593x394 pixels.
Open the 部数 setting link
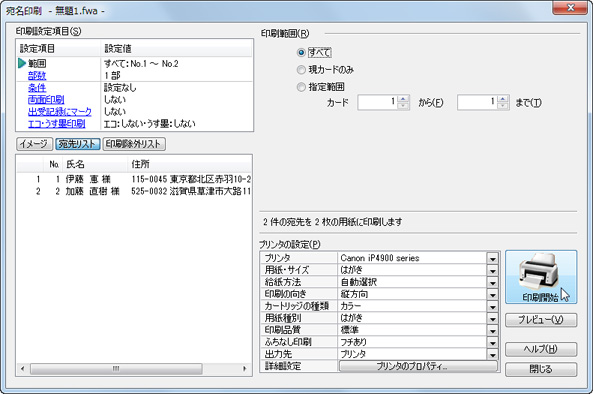click(37, 76)
